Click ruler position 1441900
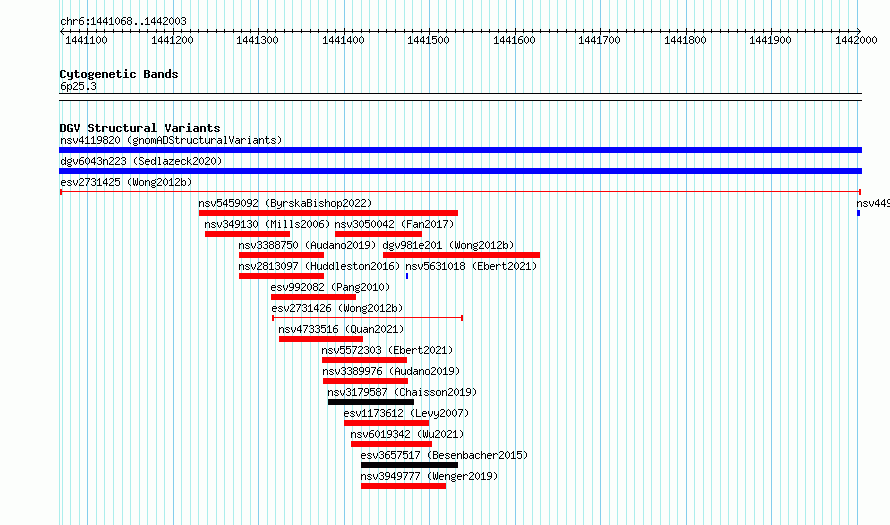Screen dimensions: 890x525 click(770, 40)
